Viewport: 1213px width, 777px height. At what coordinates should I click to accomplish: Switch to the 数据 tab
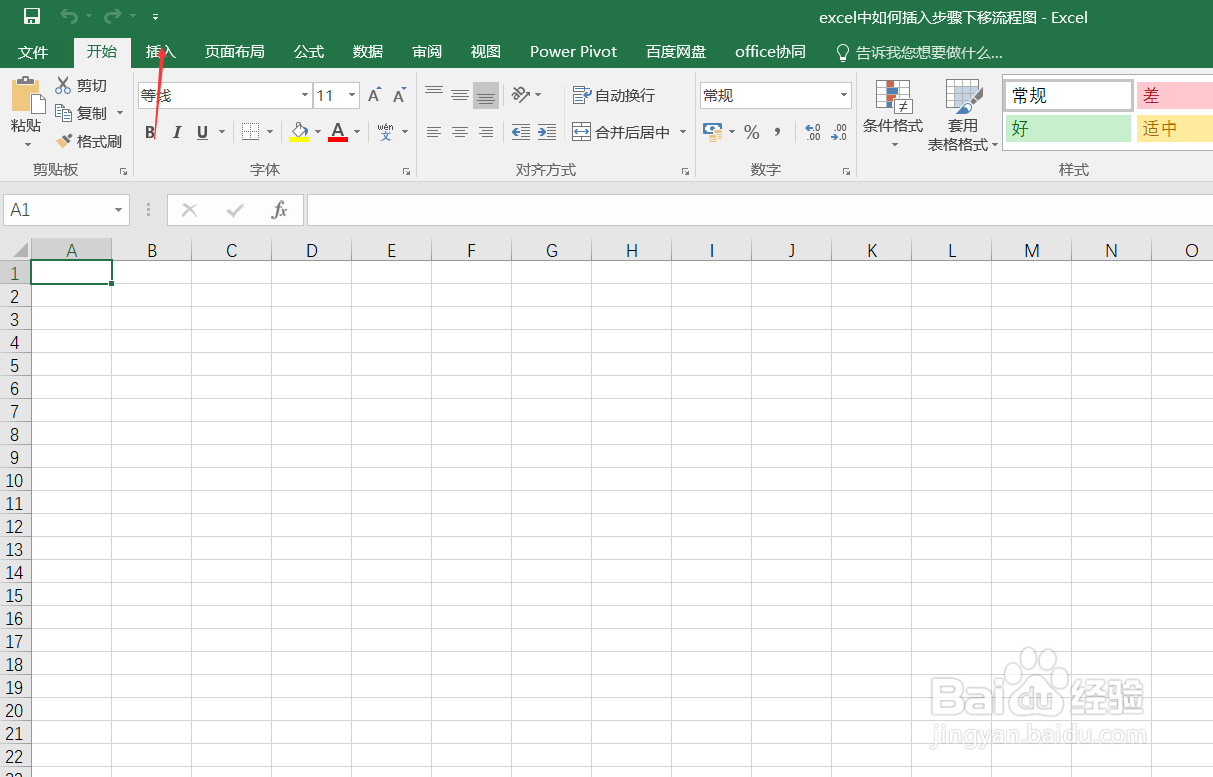click(368, 52)
